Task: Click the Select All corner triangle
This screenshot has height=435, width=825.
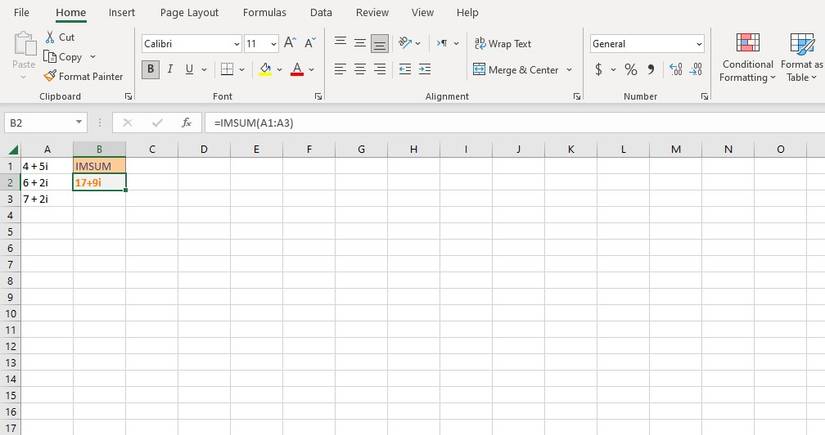Action: pyautogui.click(x=13, y=149)
